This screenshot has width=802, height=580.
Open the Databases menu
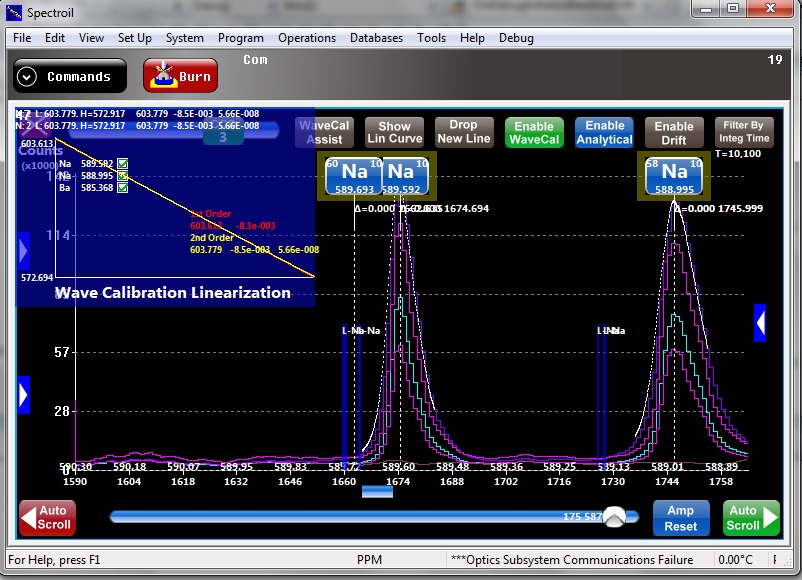[376, 38]
